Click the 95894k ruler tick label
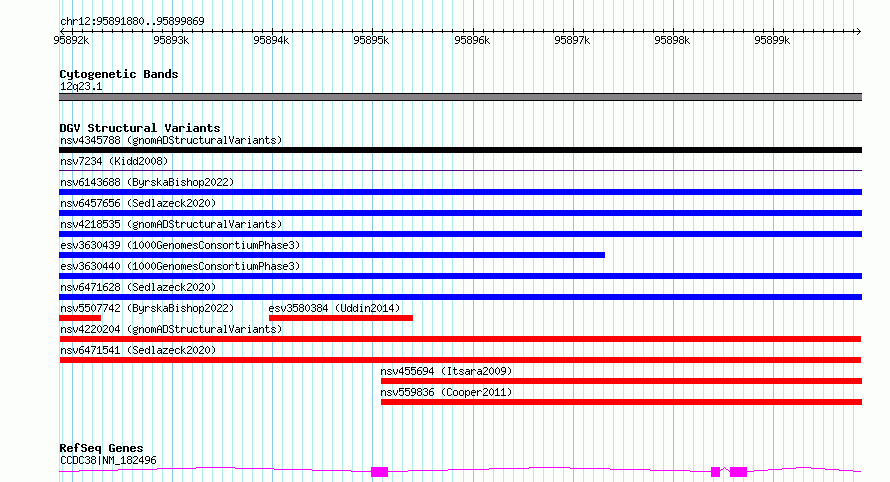This screenshot has width=890, height=482. tap(271, 40)
